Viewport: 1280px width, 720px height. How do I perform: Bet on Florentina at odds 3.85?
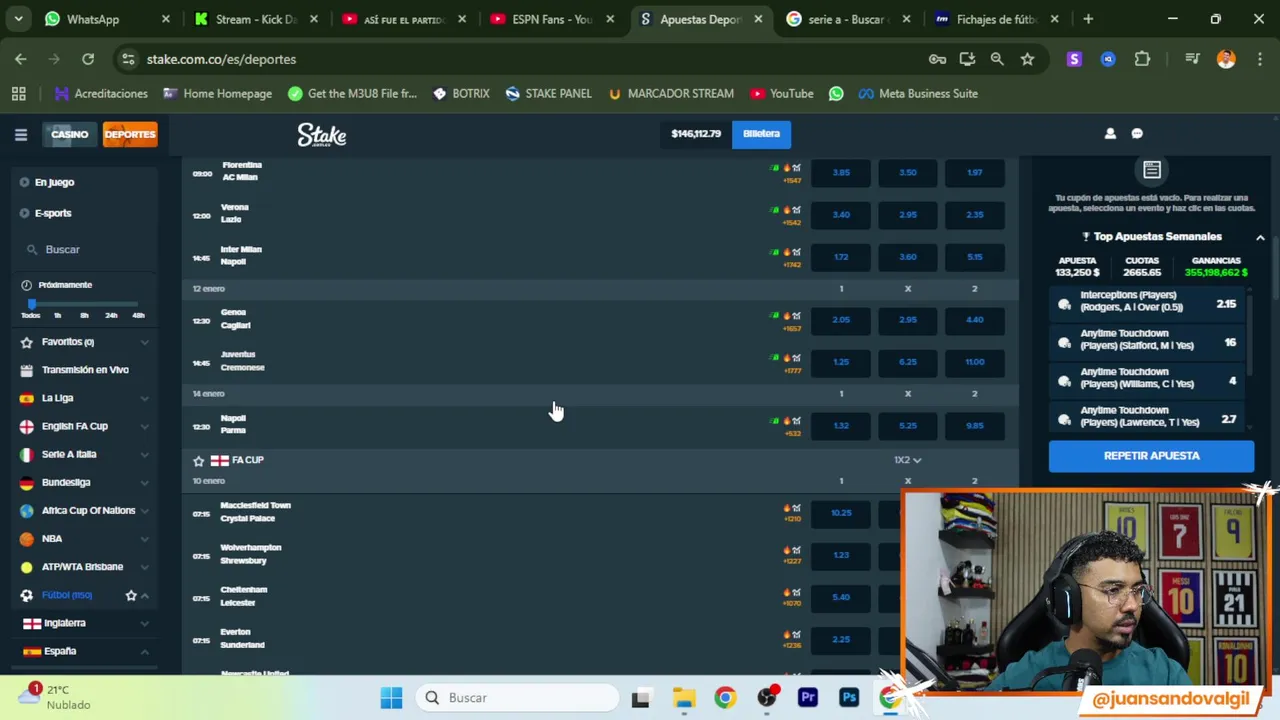click(x=841, y=173)
